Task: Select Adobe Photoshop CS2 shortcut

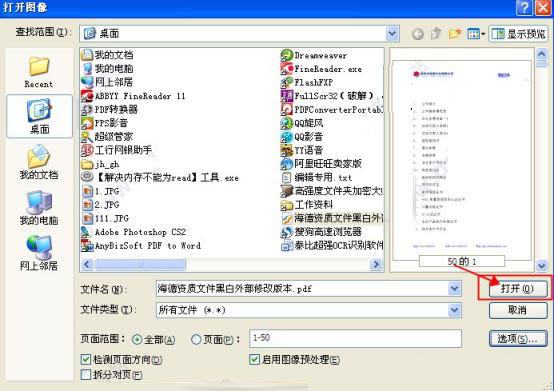Action: pyautogui.click(x=134, y=232)
